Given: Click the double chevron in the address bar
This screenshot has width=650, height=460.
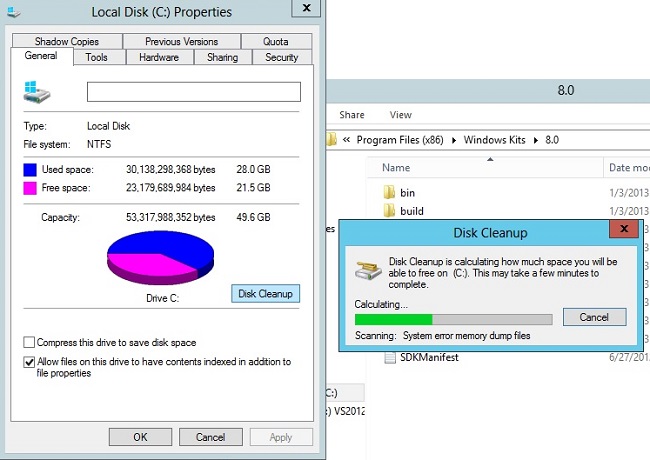Looking at the screenshot, I should [x=346, y=139].
